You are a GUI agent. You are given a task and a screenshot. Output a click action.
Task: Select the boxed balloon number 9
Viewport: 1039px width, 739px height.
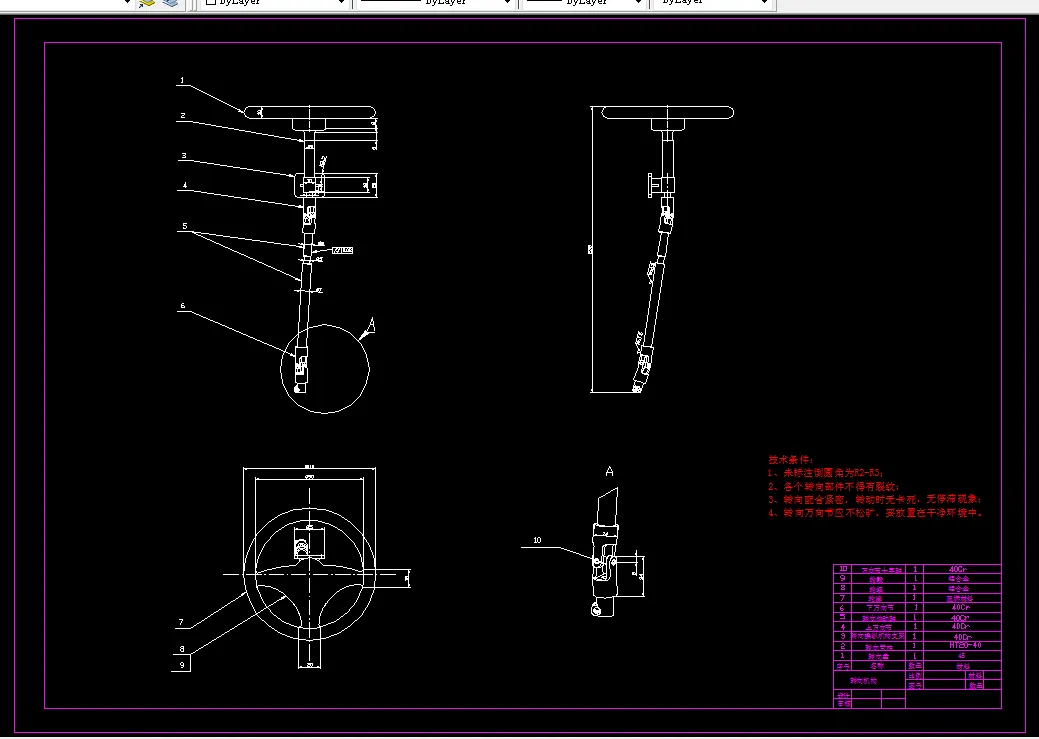click(x=182, y=663)
